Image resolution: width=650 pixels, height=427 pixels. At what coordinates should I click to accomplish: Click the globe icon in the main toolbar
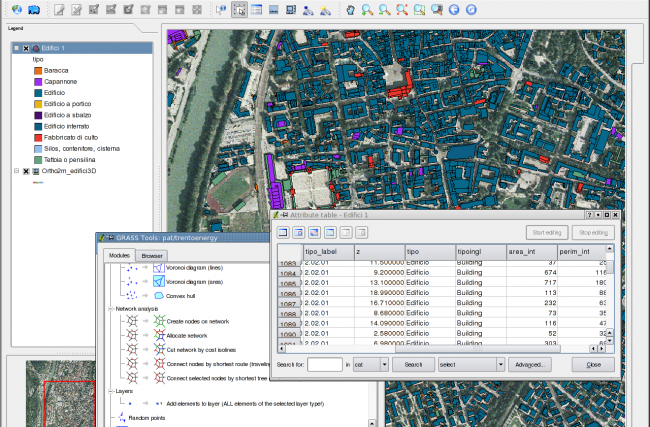[17, 9]
